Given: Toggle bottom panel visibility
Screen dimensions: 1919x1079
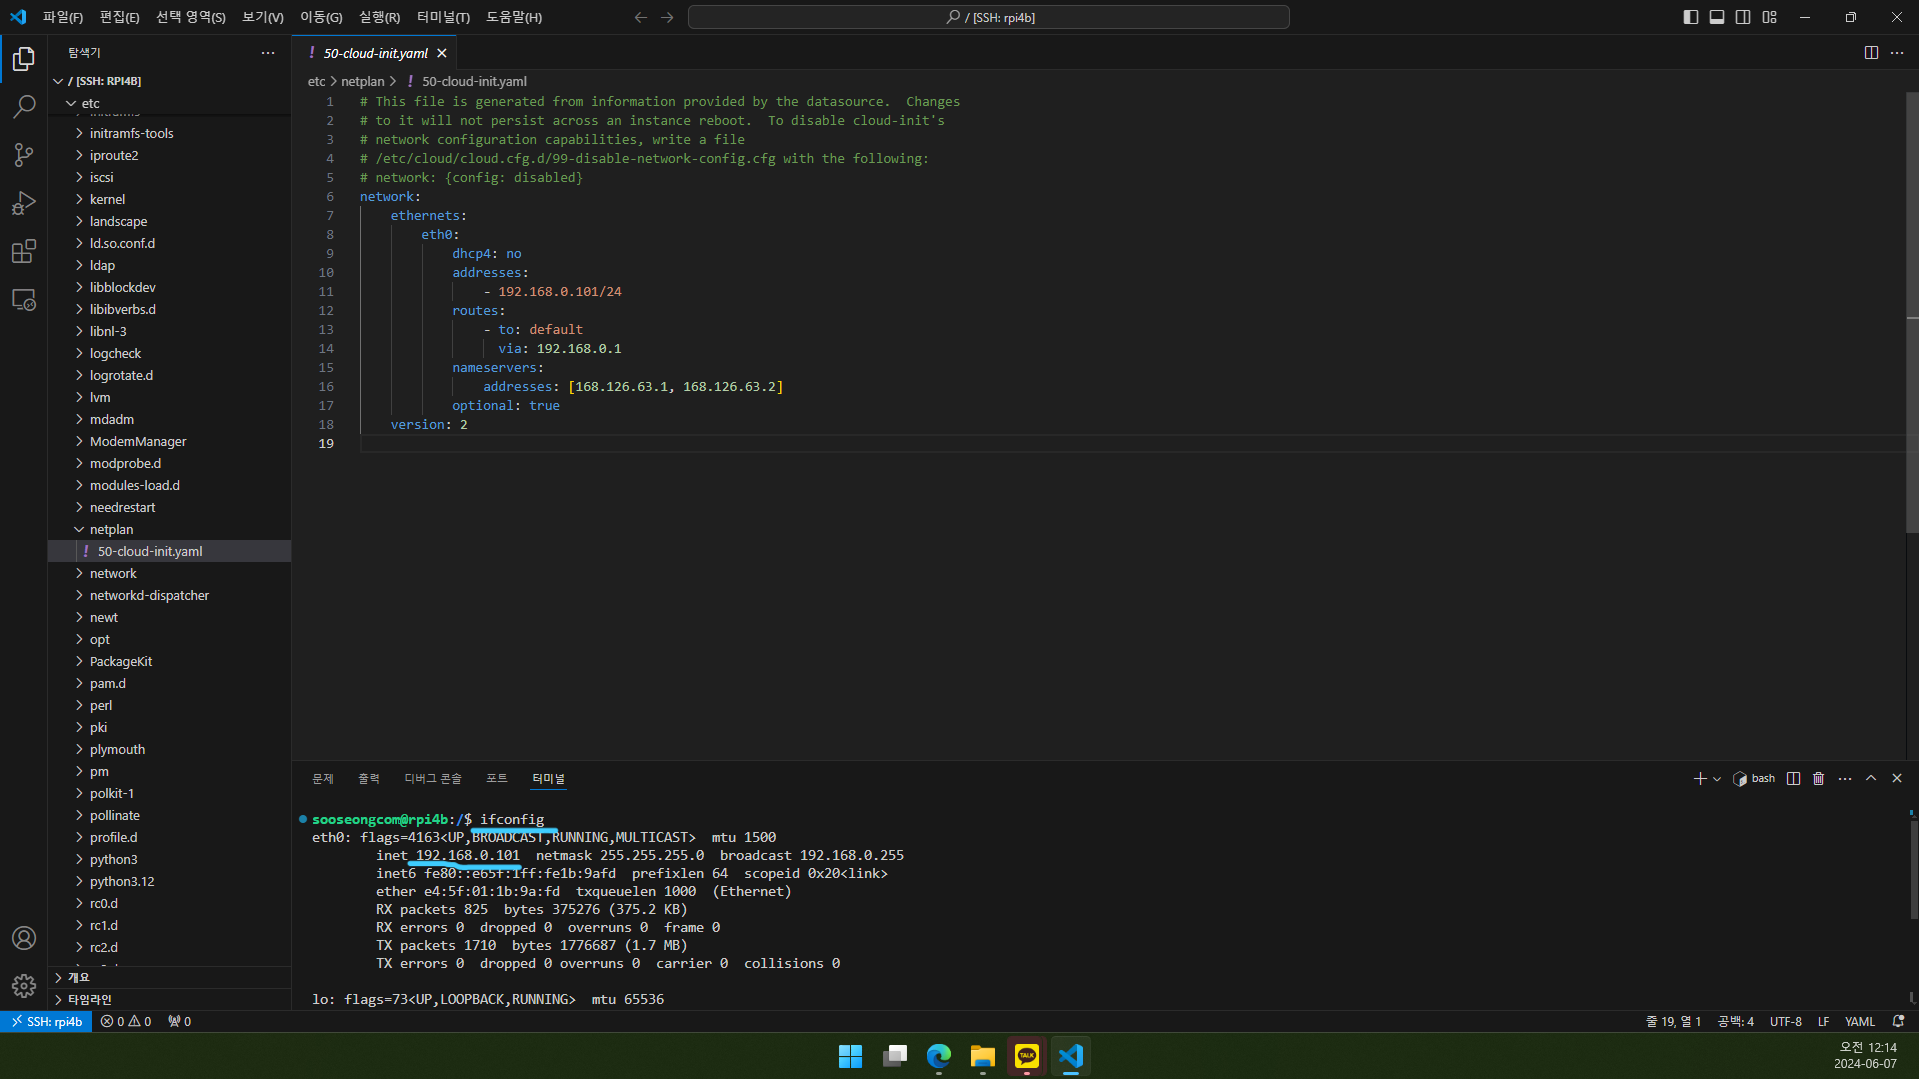Looking at the screenshot, I should pyautogui.click(x=1717, y=17).
